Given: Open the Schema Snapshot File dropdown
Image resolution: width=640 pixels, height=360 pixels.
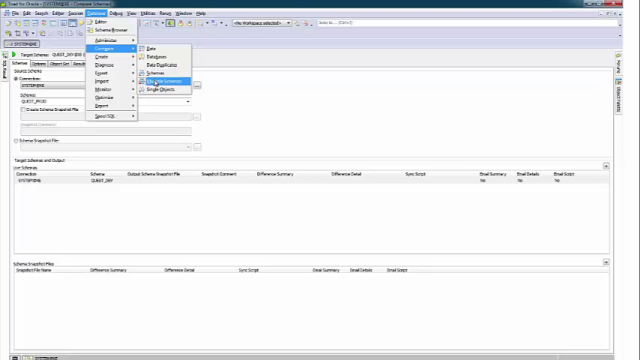Looking at the screenshot, I should click(x=188, y=147).
